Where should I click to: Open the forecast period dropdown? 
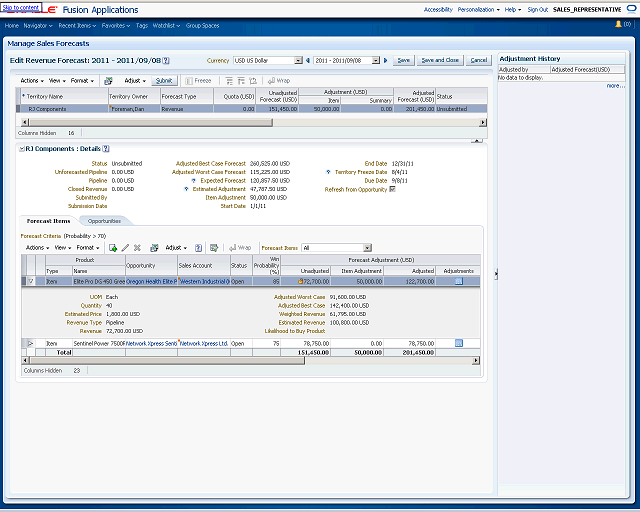[x=376, y=60]
